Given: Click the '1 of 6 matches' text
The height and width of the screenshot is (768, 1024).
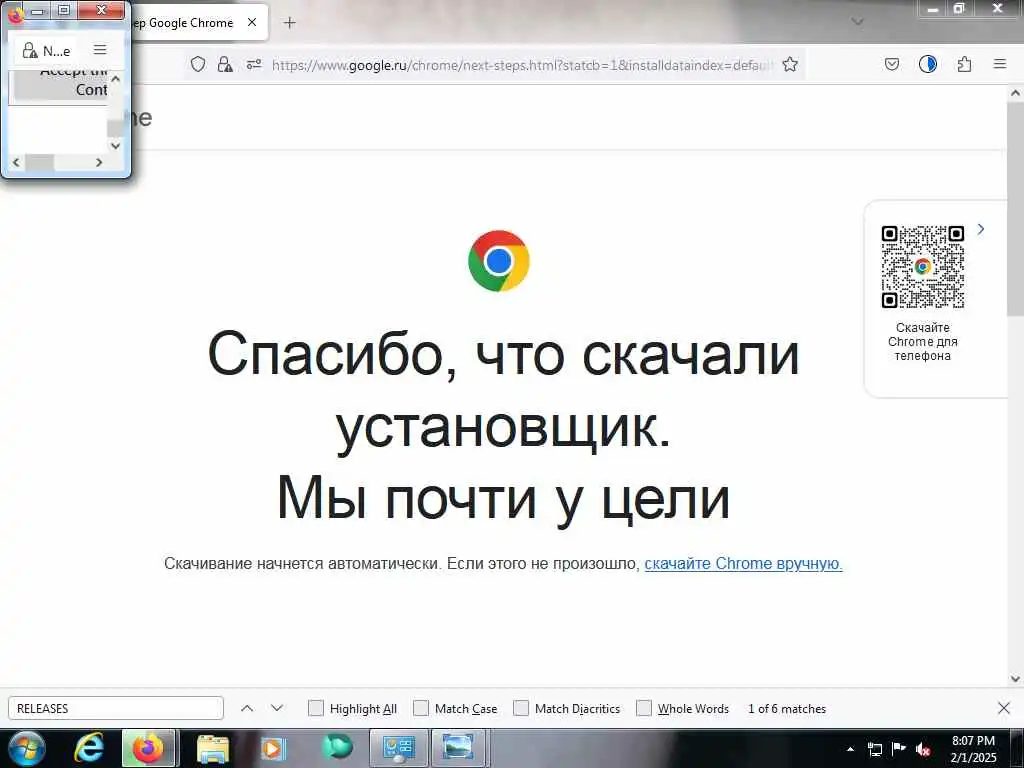Looking at the screenshot, I should pyautogui.click(x=787, y=709).
